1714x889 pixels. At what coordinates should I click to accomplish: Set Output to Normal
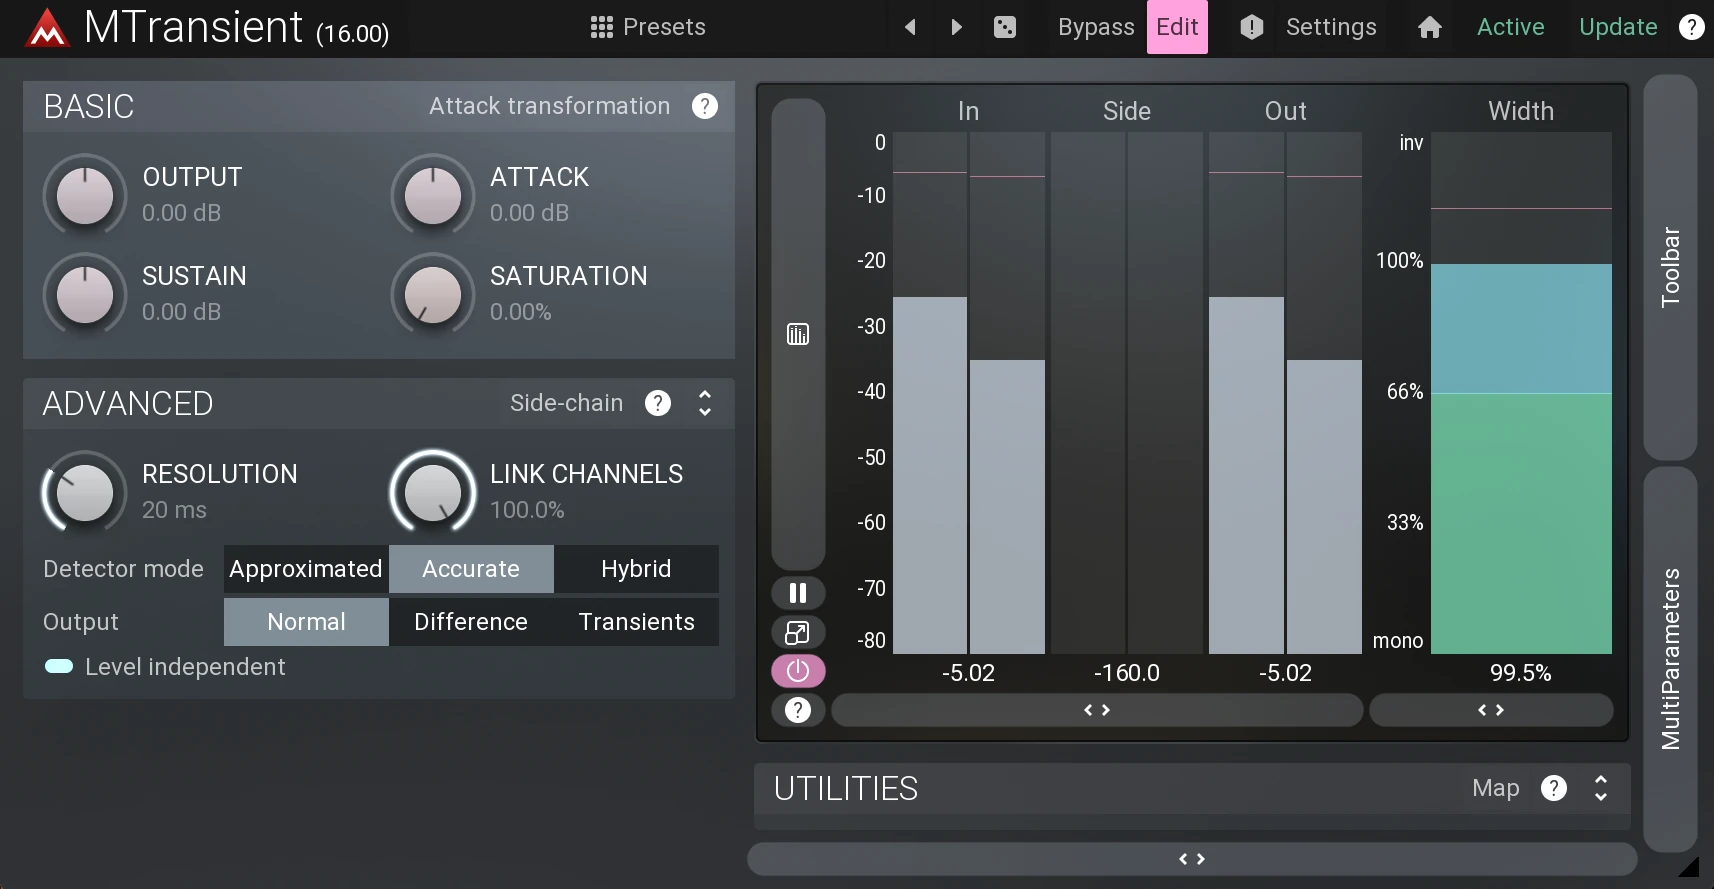[x=306, y=622]
